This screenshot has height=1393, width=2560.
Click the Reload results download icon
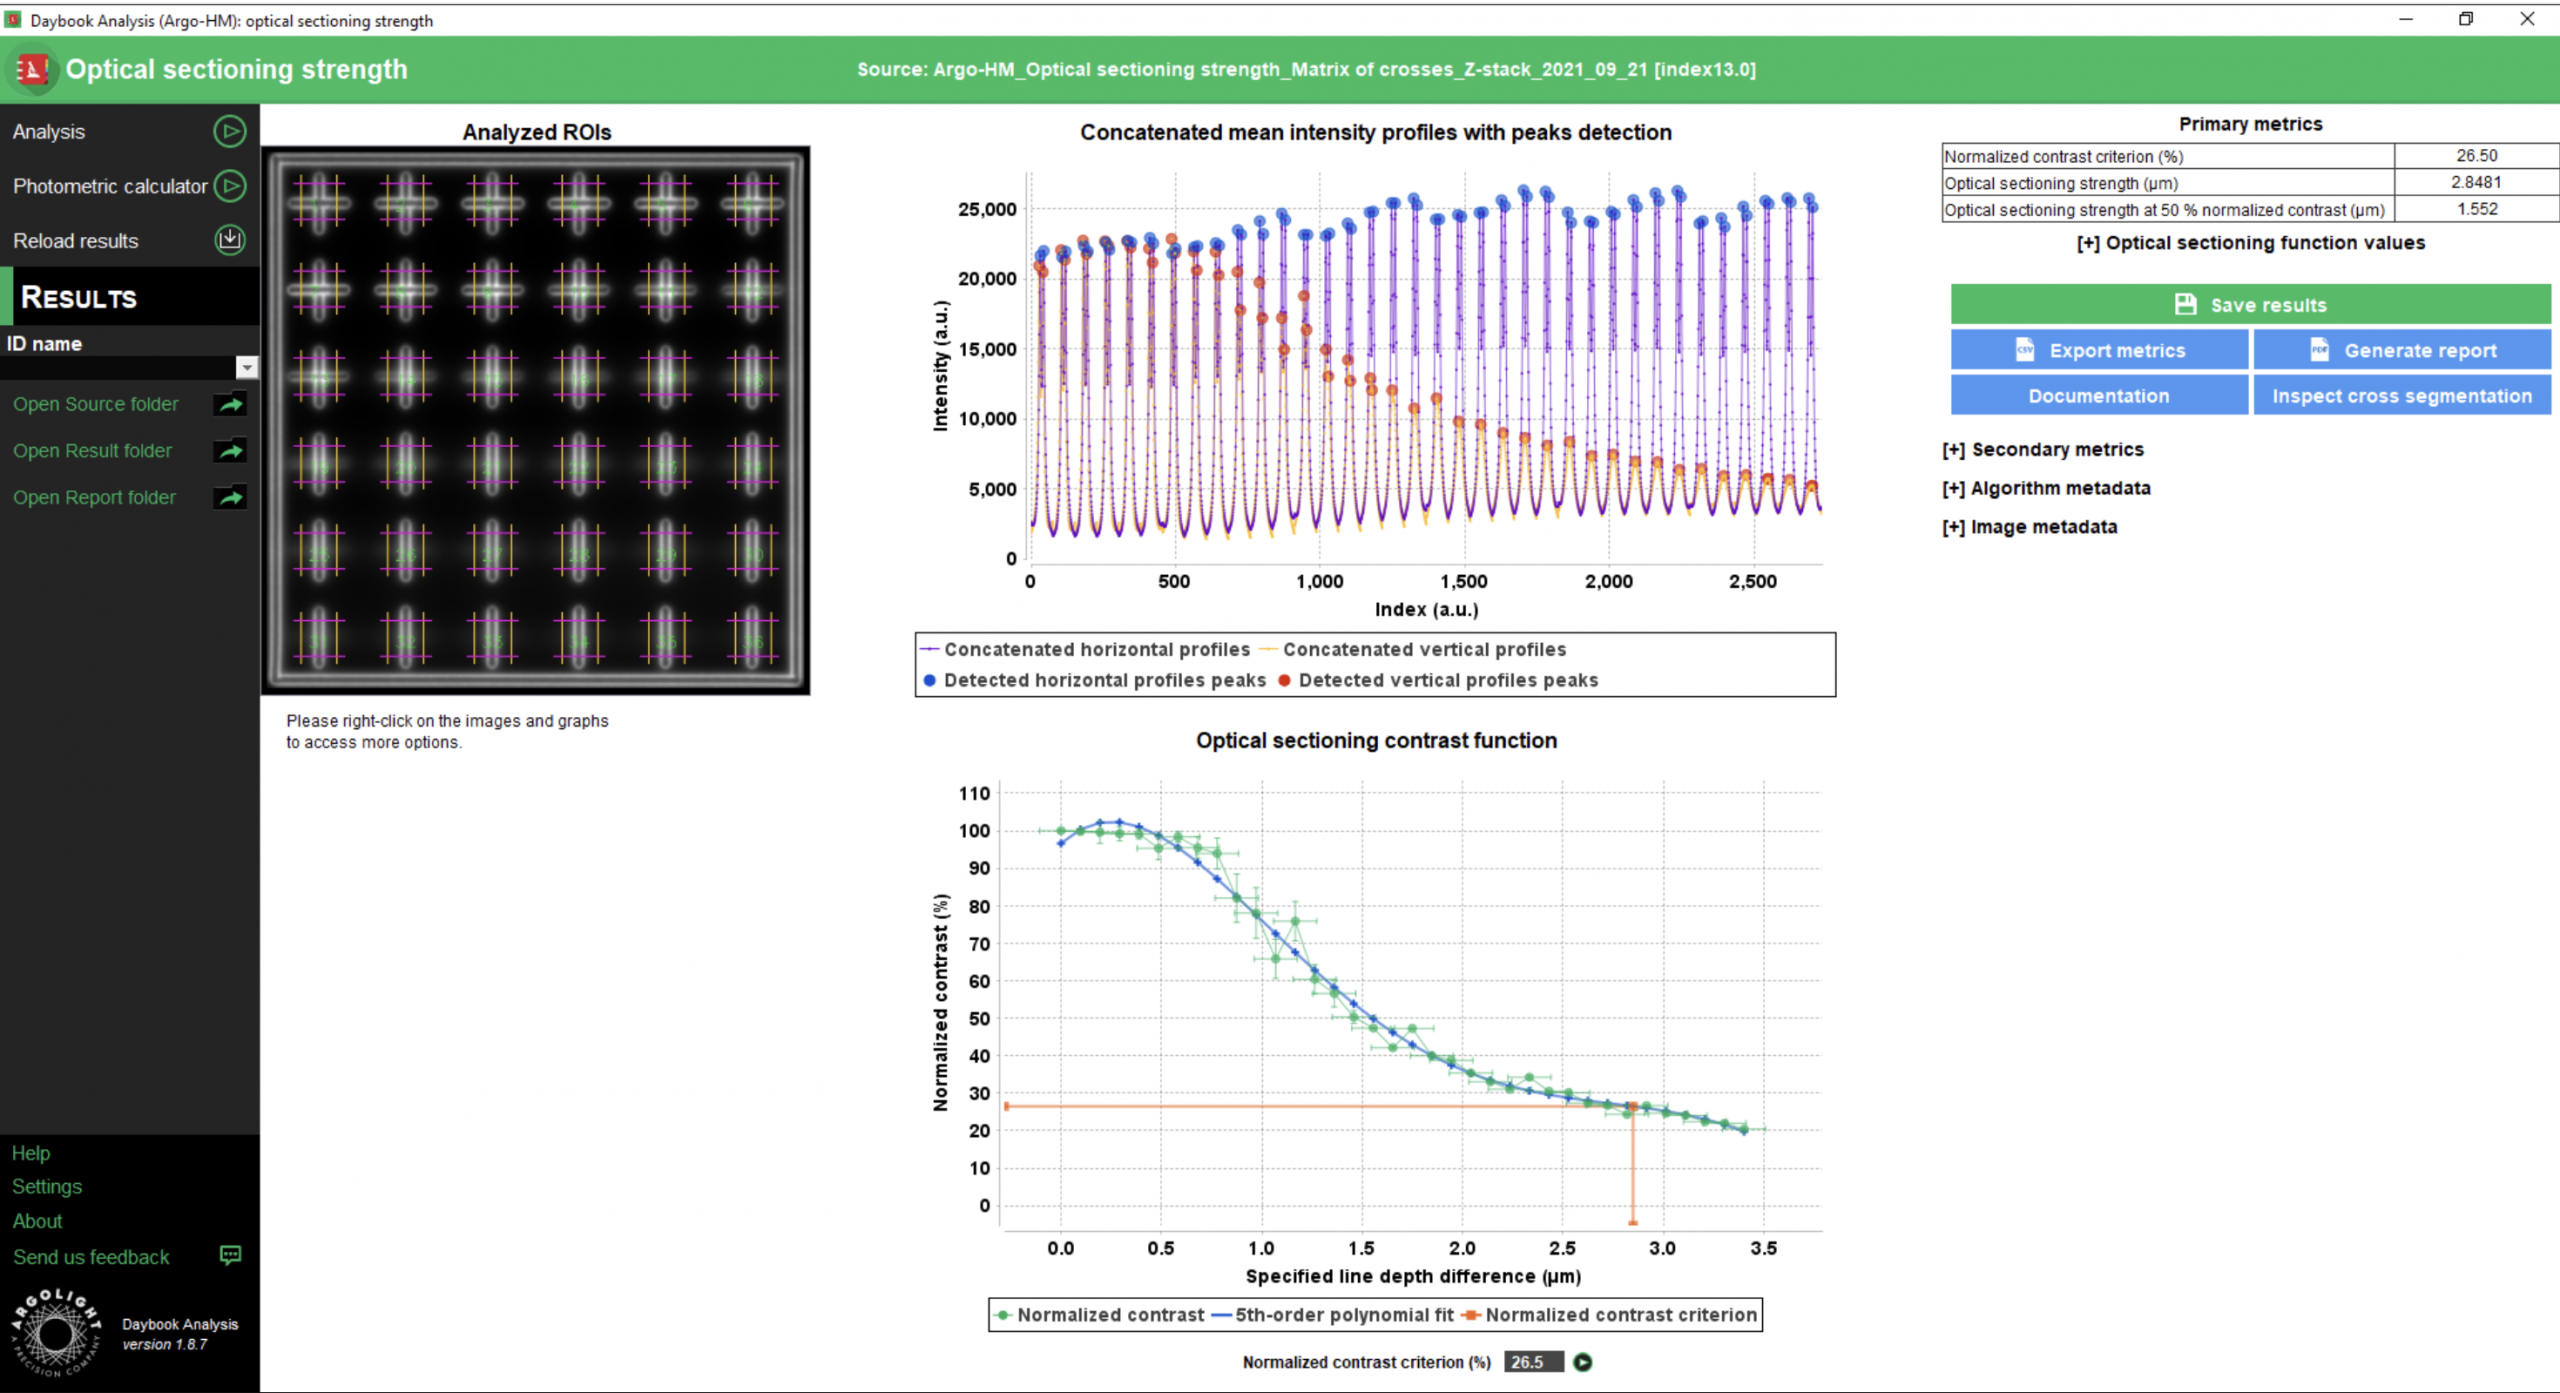coord(230,240)
